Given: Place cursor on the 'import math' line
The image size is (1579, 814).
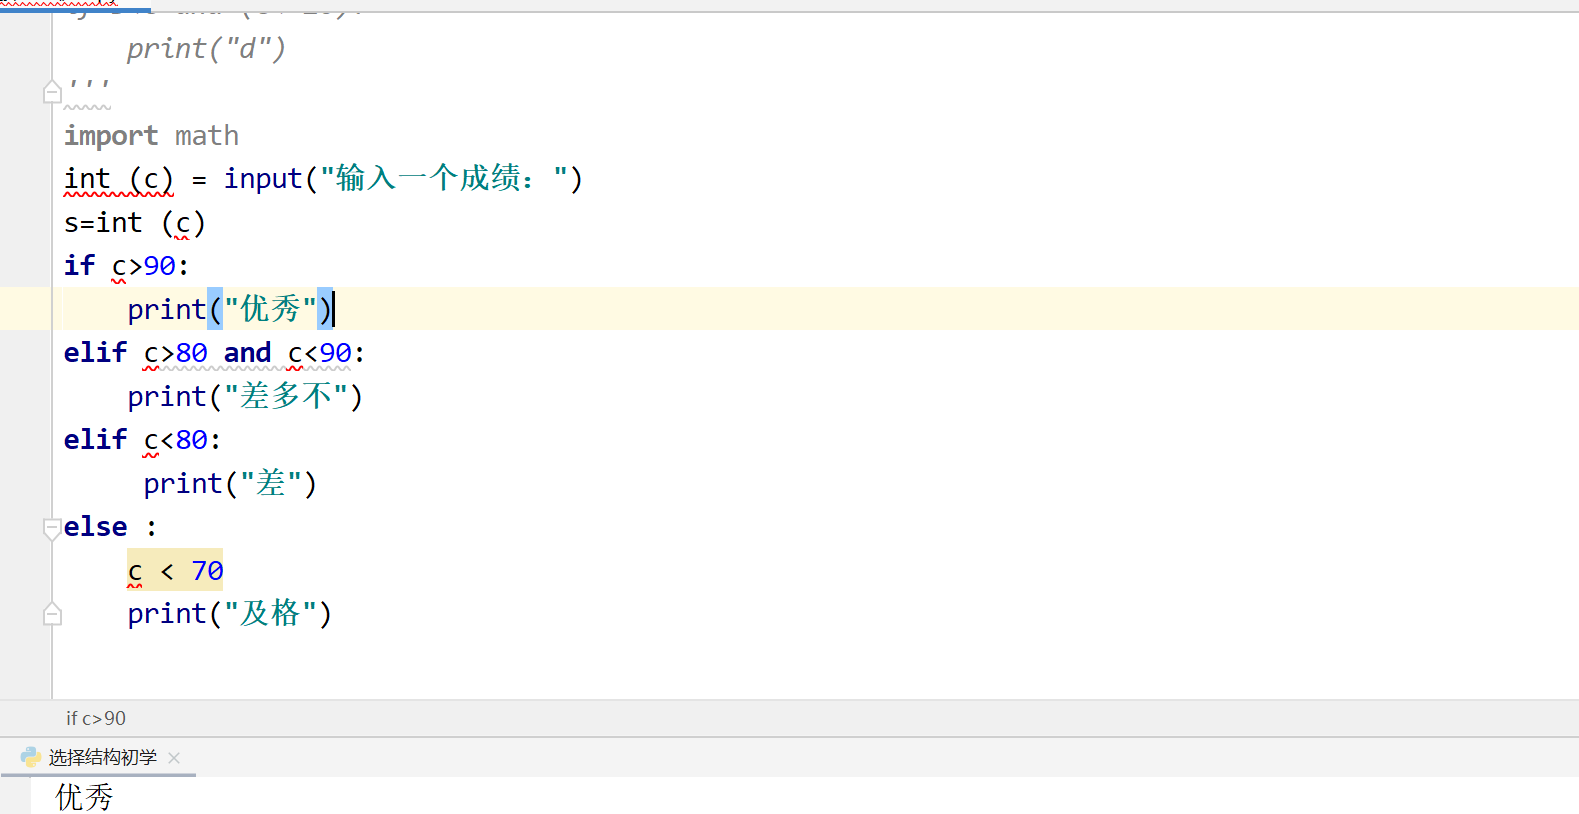Looking at the screenshot, I should [x=151, y=136].
